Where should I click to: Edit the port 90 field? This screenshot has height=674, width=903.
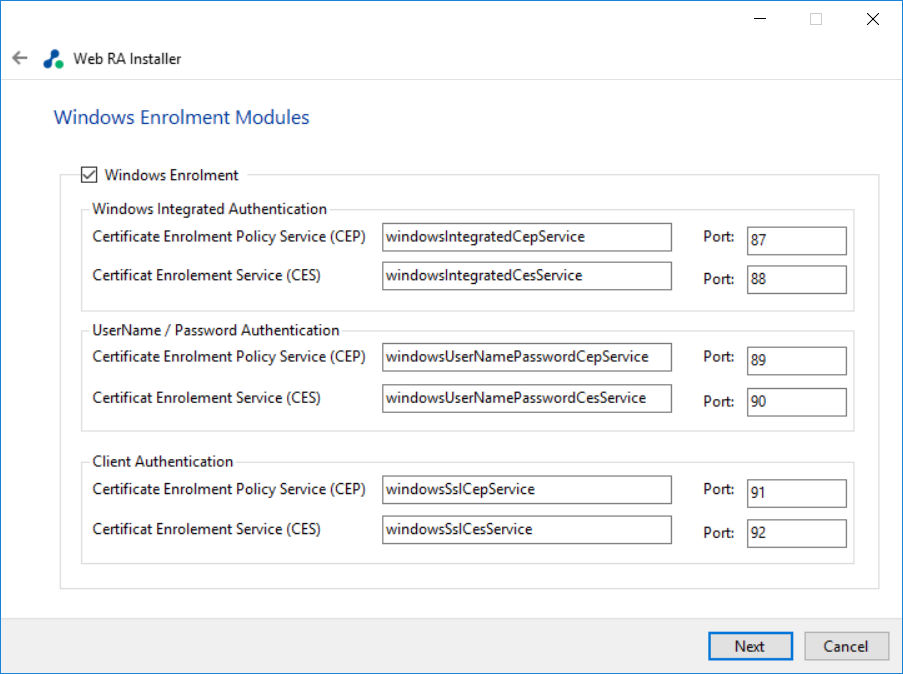(796, 402)
